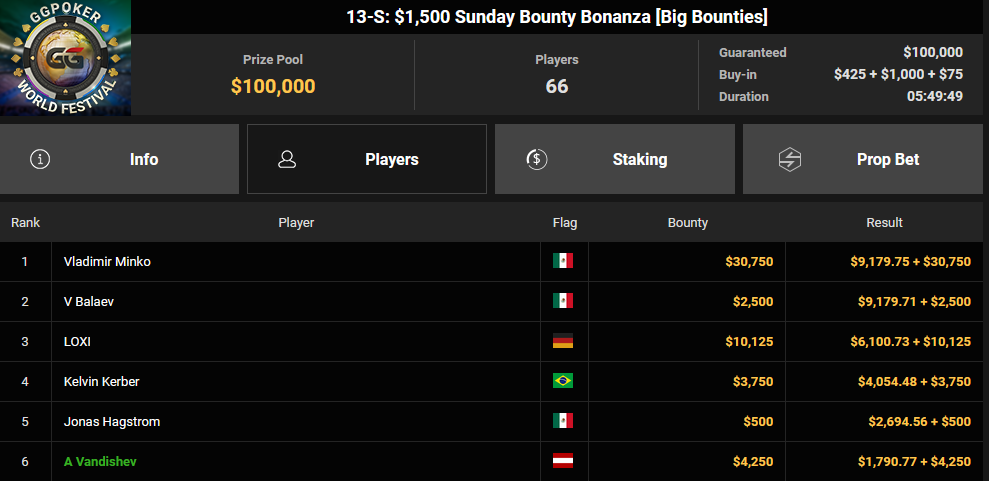Screen dimensions: 989x481
Task: Click the Players person silhouette icon
Action: 287,159
